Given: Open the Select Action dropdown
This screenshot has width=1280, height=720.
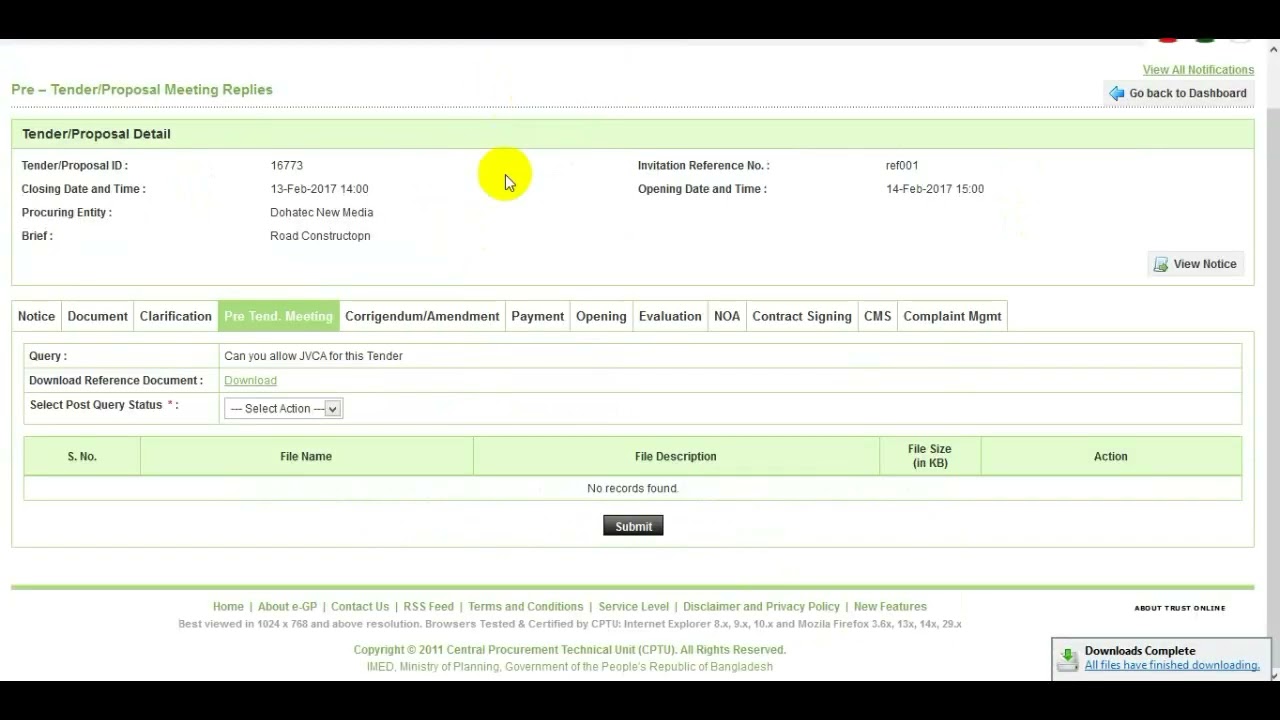Looking at the screenshot, I should click(283, 408).
